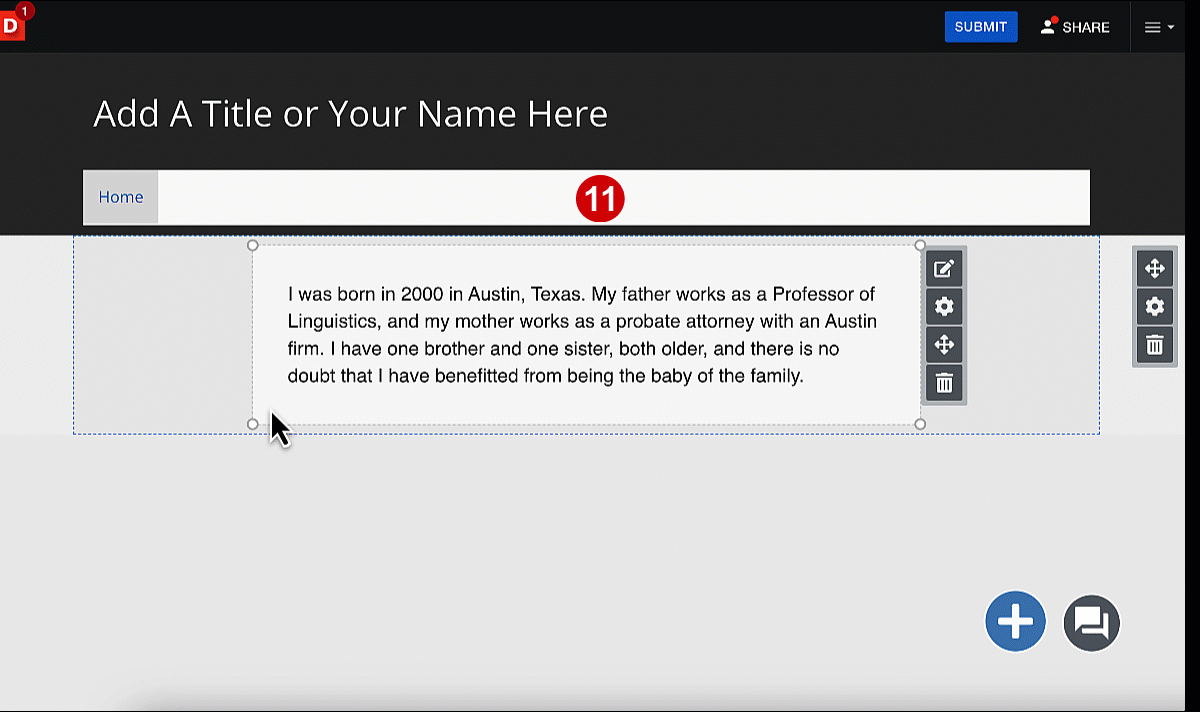The image size is (1200, 712).
Task: Expand the hamburger menu dropdown
Action: coord(1159,28)
